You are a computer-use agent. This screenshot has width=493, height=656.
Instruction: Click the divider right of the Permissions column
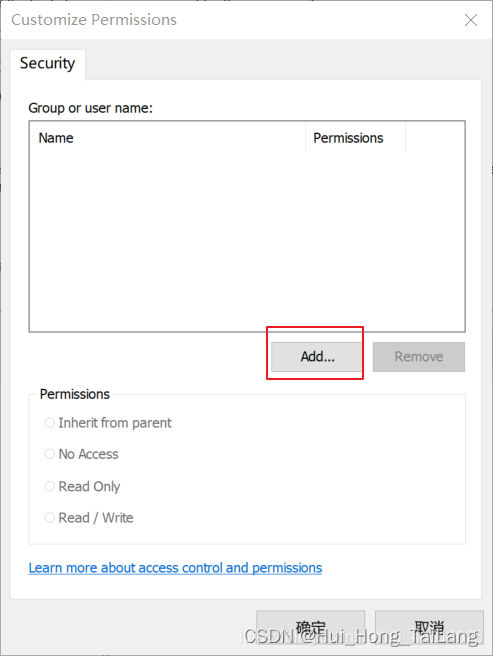click(406, 138)
